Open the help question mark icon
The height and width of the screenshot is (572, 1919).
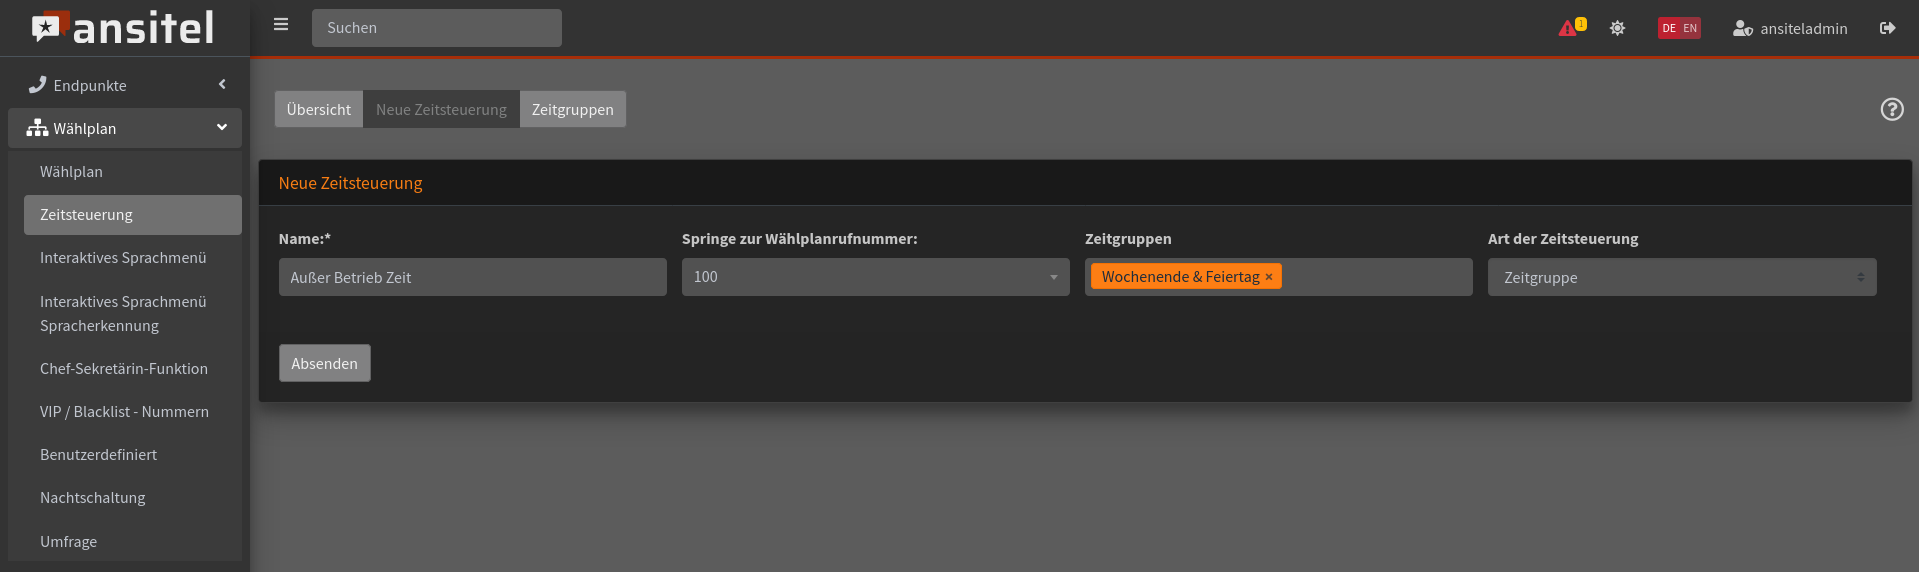point(1891,109)
